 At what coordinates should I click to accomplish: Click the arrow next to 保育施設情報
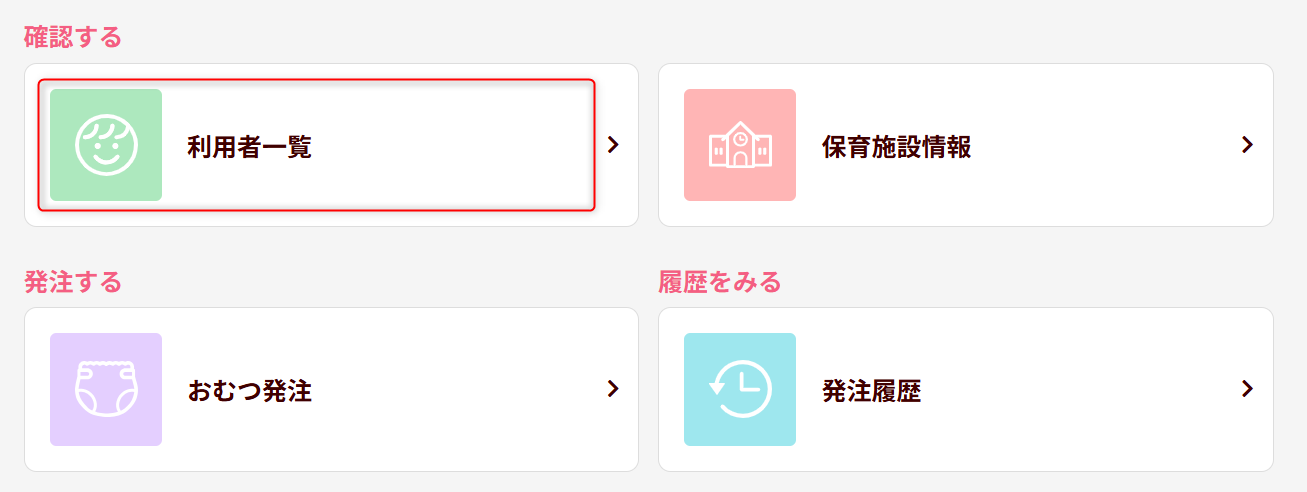[x=1247, y=145]
